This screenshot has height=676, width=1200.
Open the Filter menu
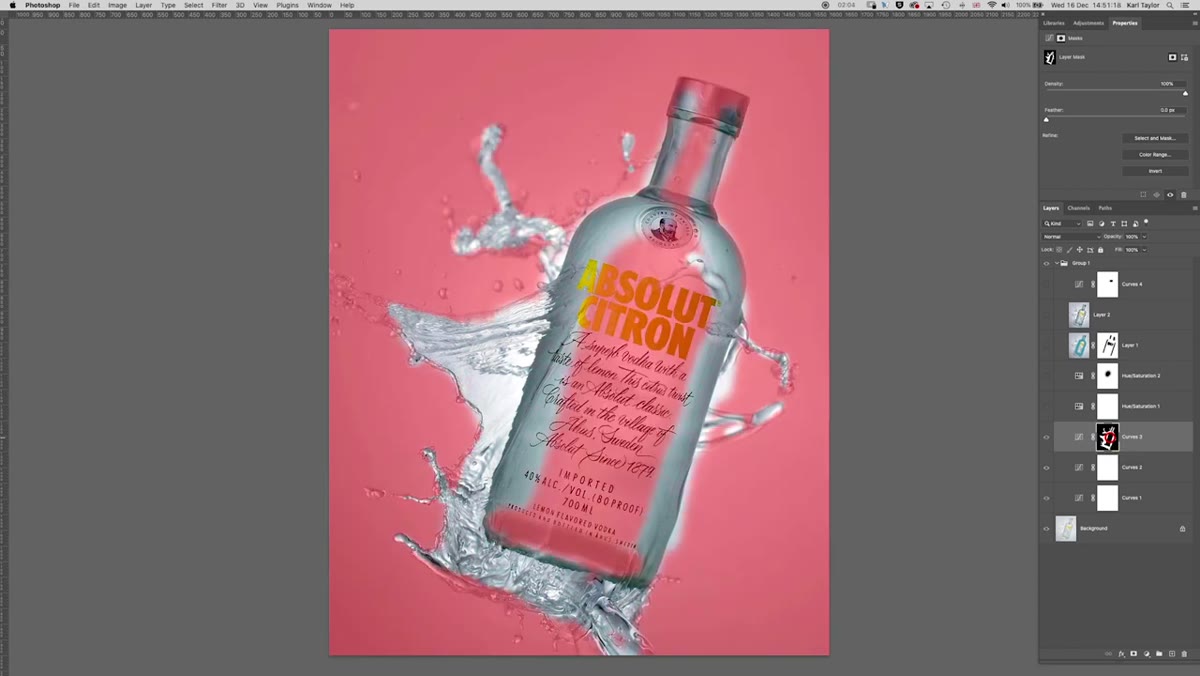pyautogui.click(x=219, y=5)
